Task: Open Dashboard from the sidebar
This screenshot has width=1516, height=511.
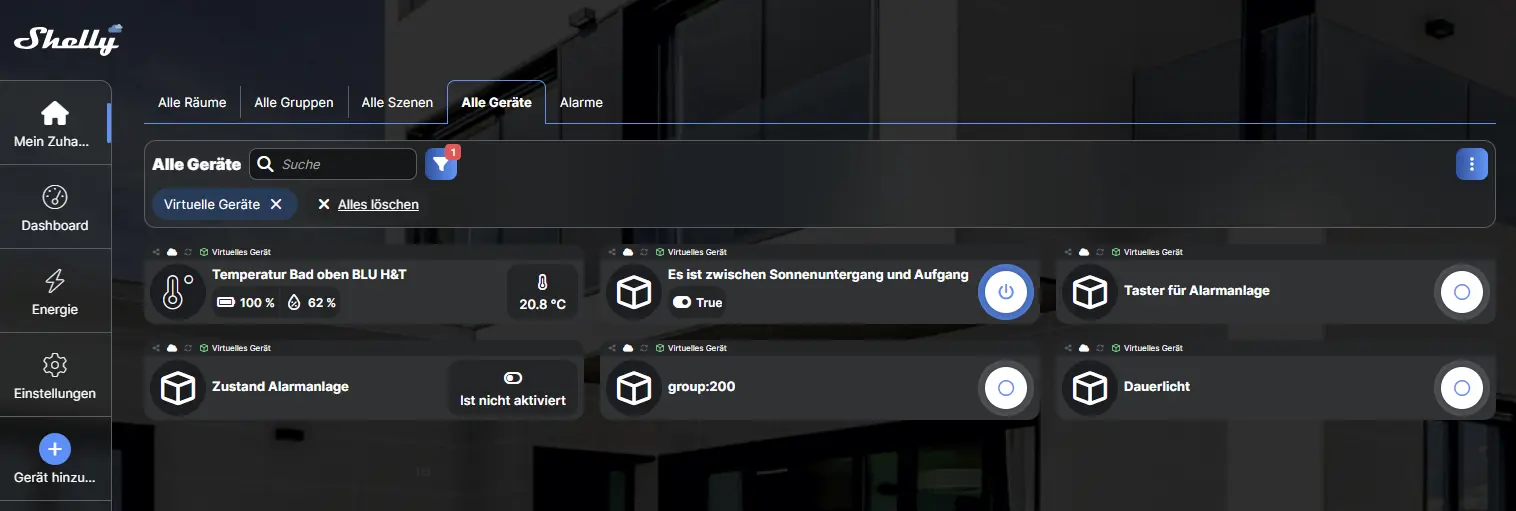Action: (x=55, y=208)
